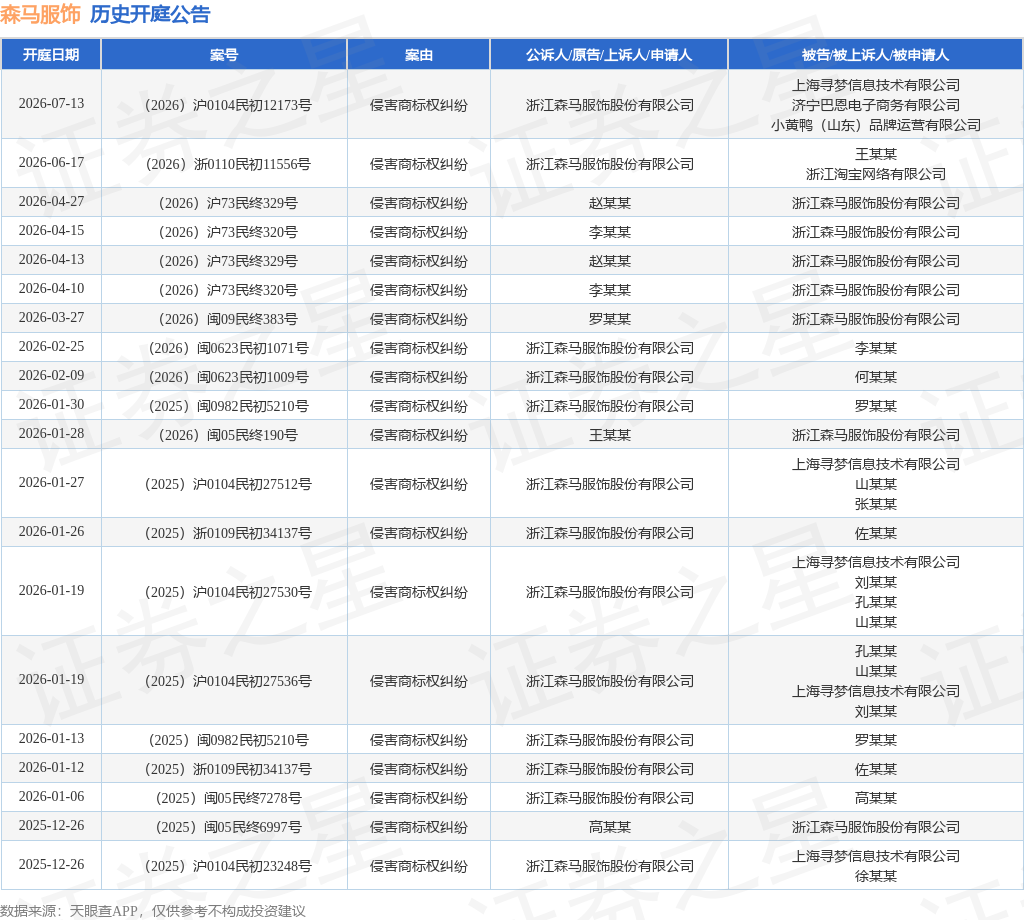Click the 案由 column header
1024x920 pixels.
pos(419,55)
